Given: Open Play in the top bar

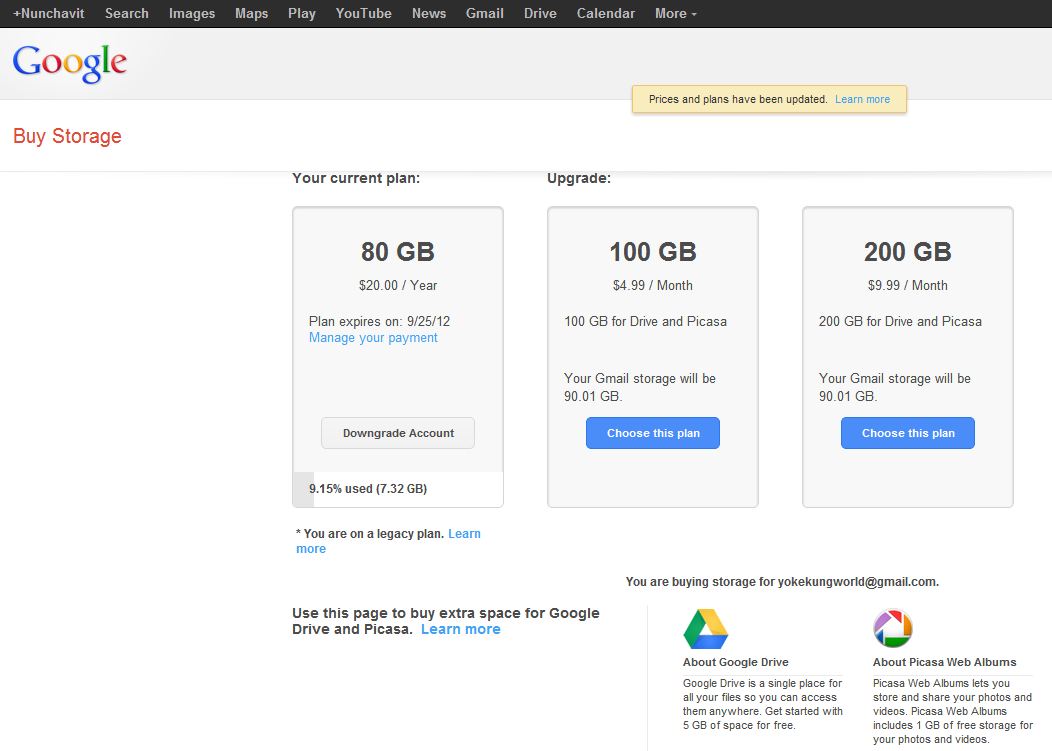Looking at the screenshot, I should (302, 13).
